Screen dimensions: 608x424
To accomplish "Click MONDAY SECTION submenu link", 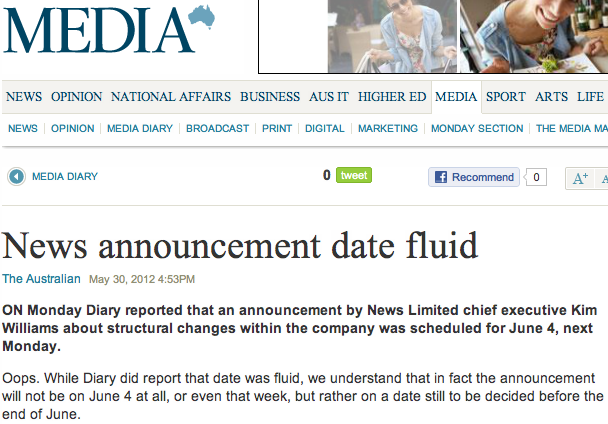I will point(477,128).
